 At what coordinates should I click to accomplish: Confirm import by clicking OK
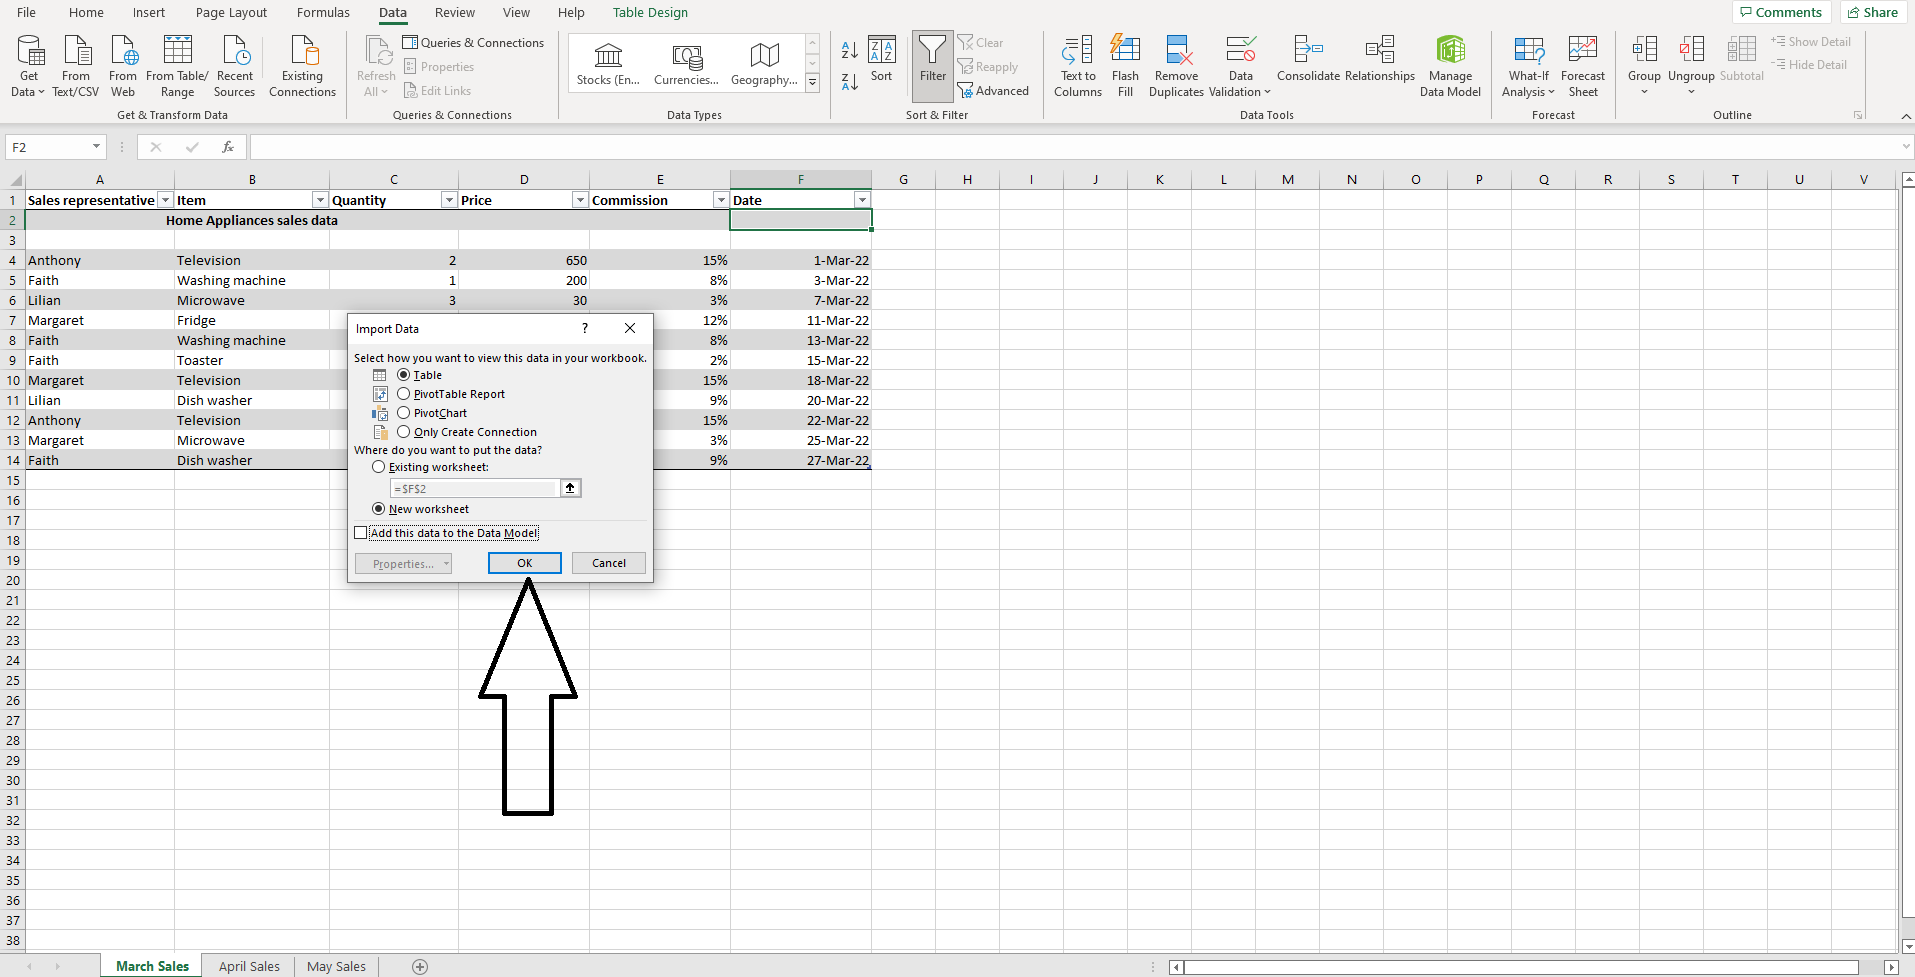pyautogui.click(x=524, y=562)
